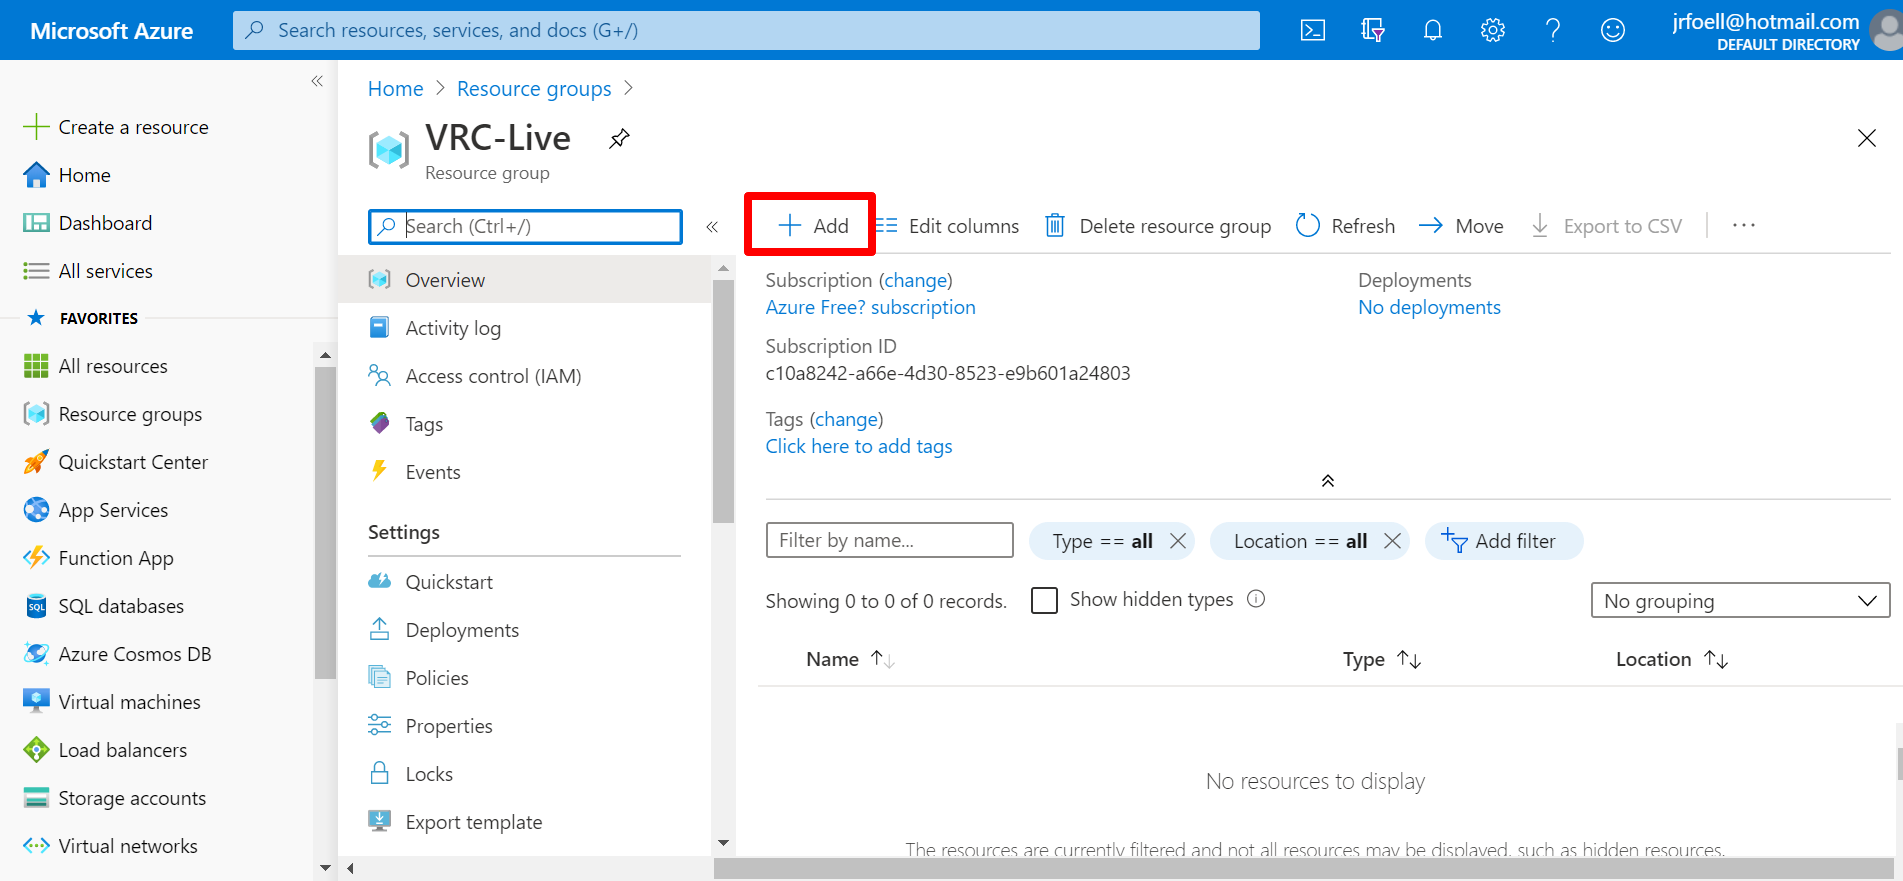This screenshot has width=1903, height=881.
Task: Focus the Filter by name field
Action: pyautogui.click(x=890, y=540)
